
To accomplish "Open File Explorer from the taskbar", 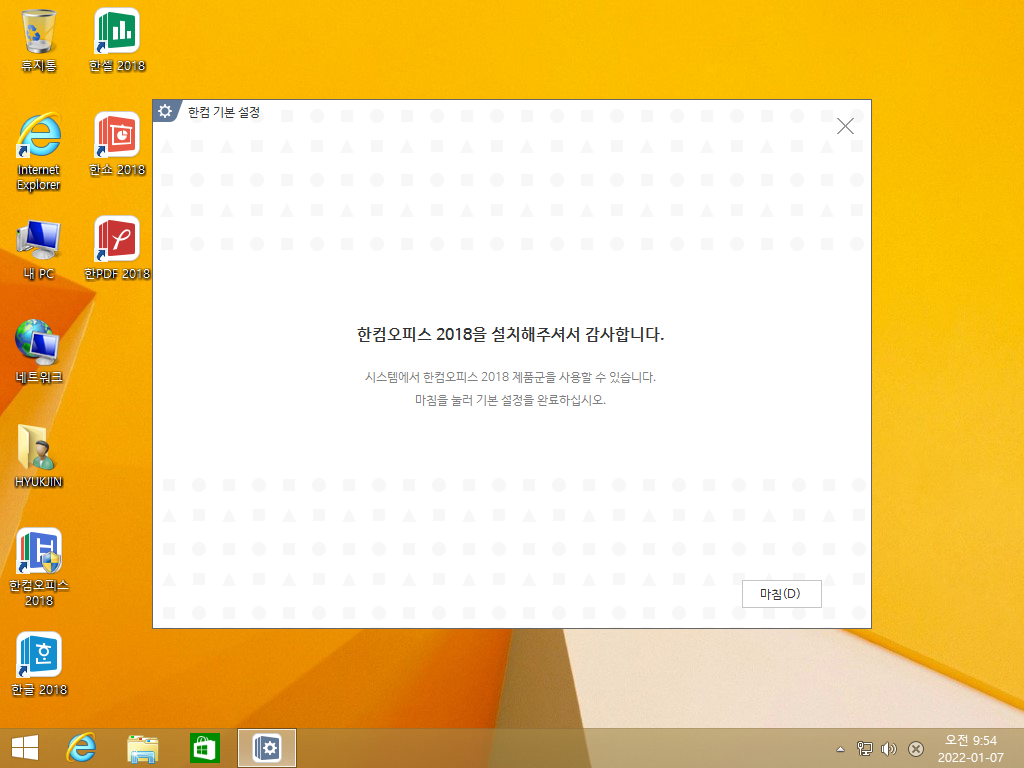I will click(x=142, y=748).
